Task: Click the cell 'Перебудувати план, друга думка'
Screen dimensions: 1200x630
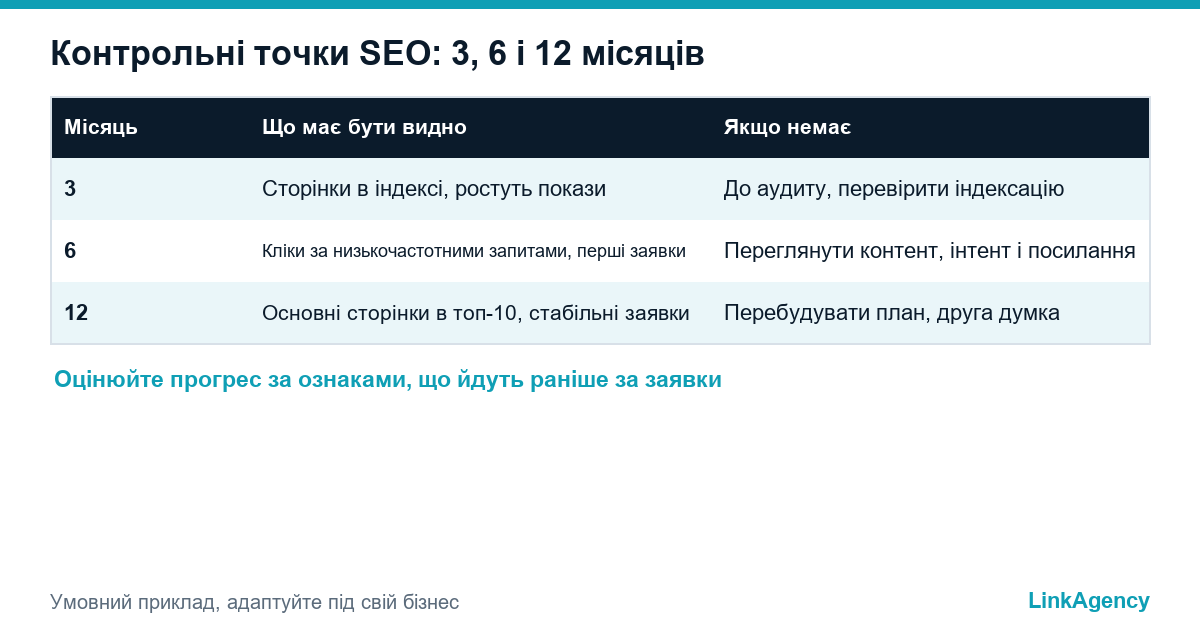Action: (892, 313)
